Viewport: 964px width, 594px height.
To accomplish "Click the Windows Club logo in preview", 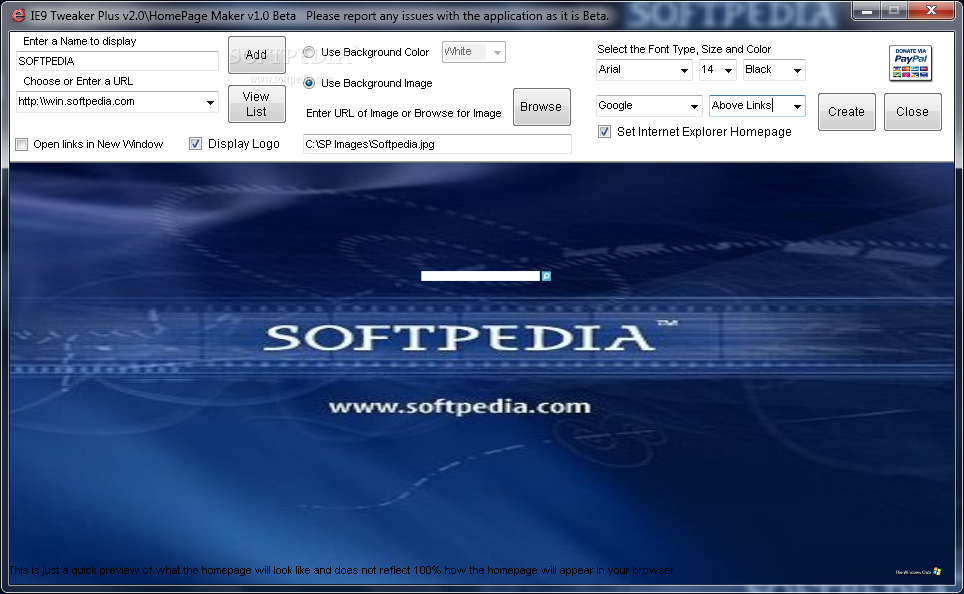I will click(919, 571).
